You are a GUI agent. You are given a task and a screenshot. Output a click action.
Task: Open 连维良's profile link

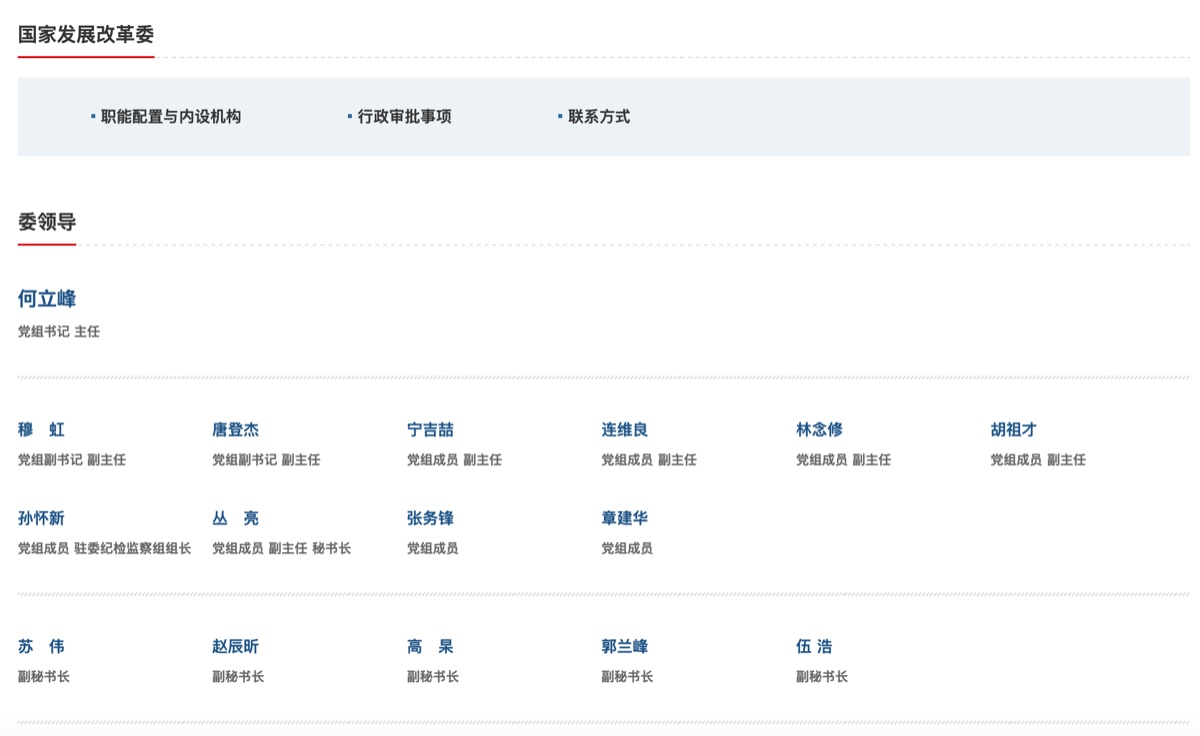[624, 430]
